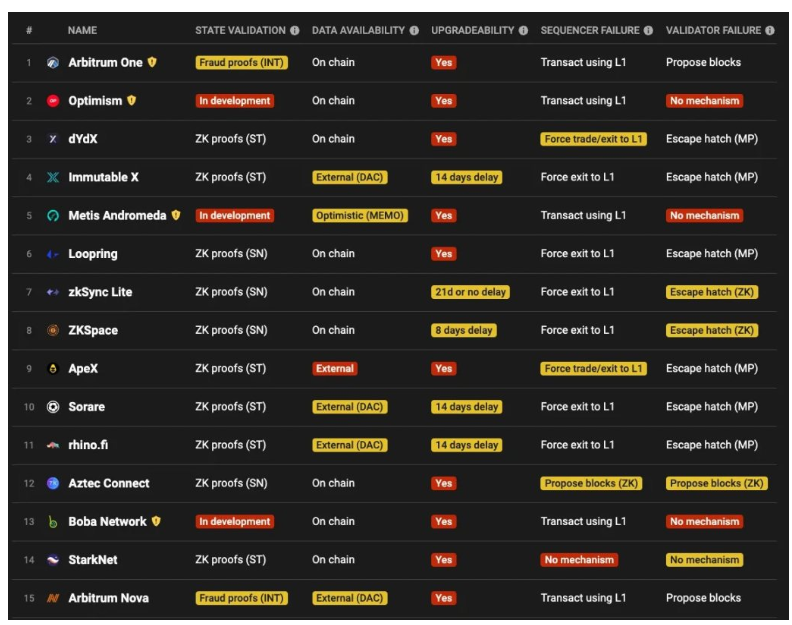
Task: Click the dYdX logo icon
Action: click(53, 139)
